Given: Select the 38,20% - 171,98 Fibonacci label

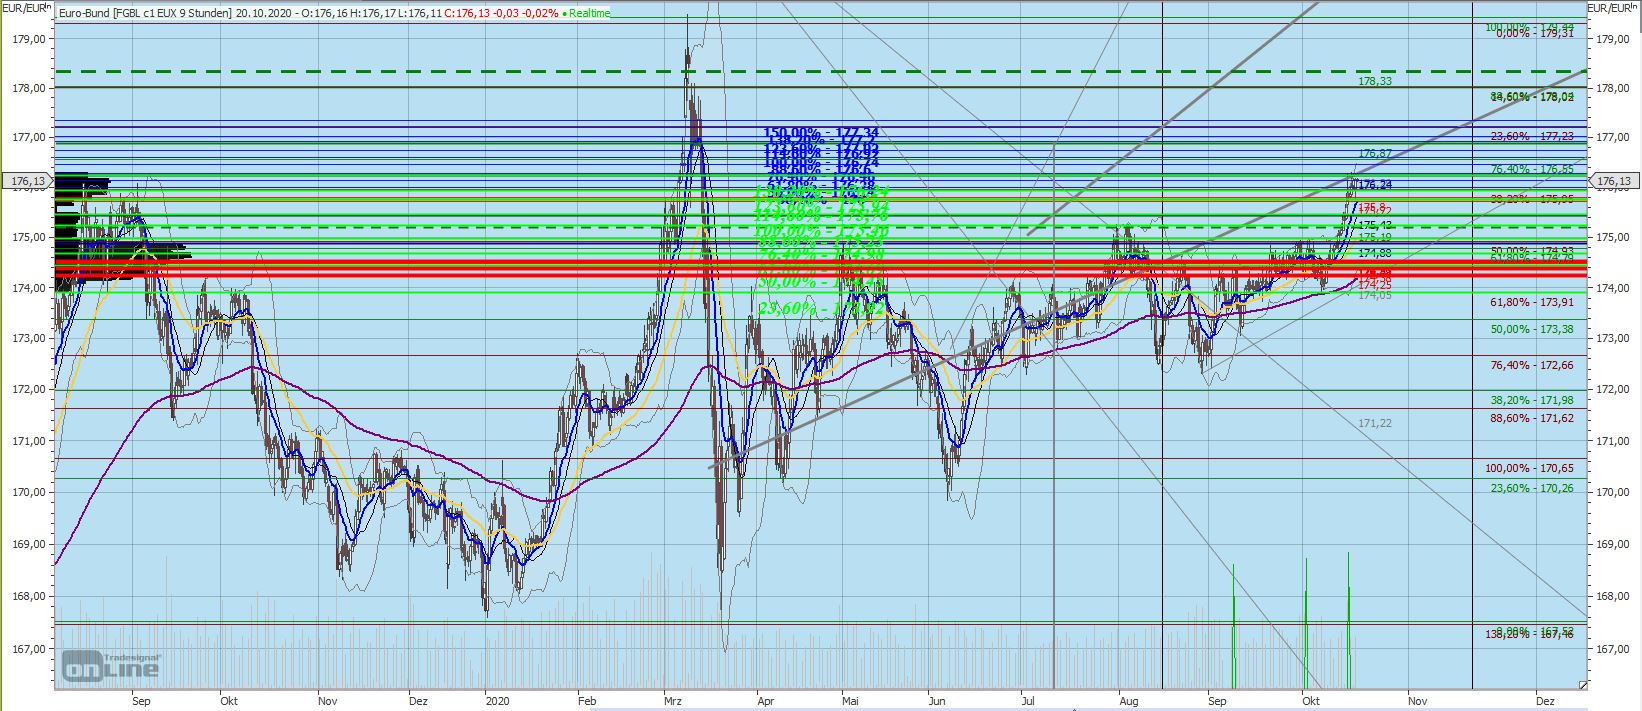Looking at the screenshot, I should click(1532, 400).
